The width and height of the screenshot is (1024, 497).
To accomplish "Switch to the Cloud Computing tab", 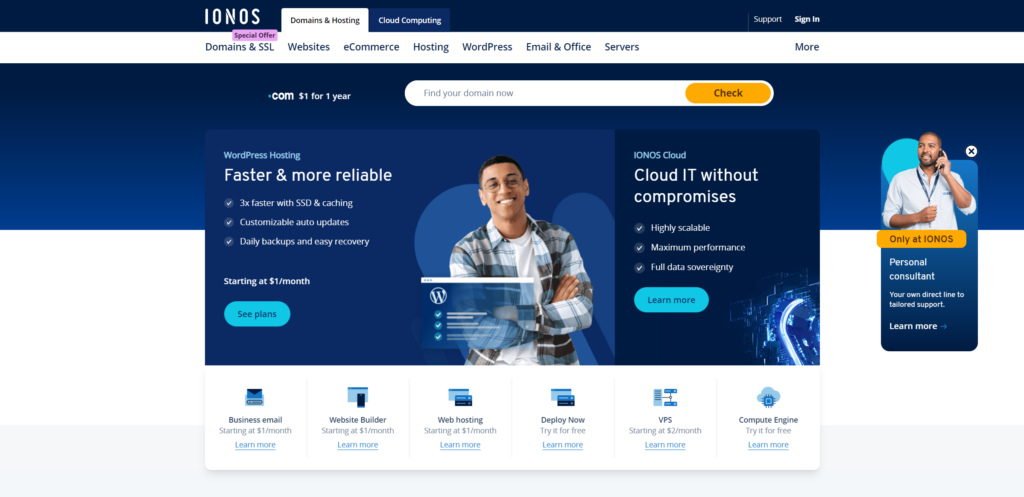I will (x=409, y=20).
